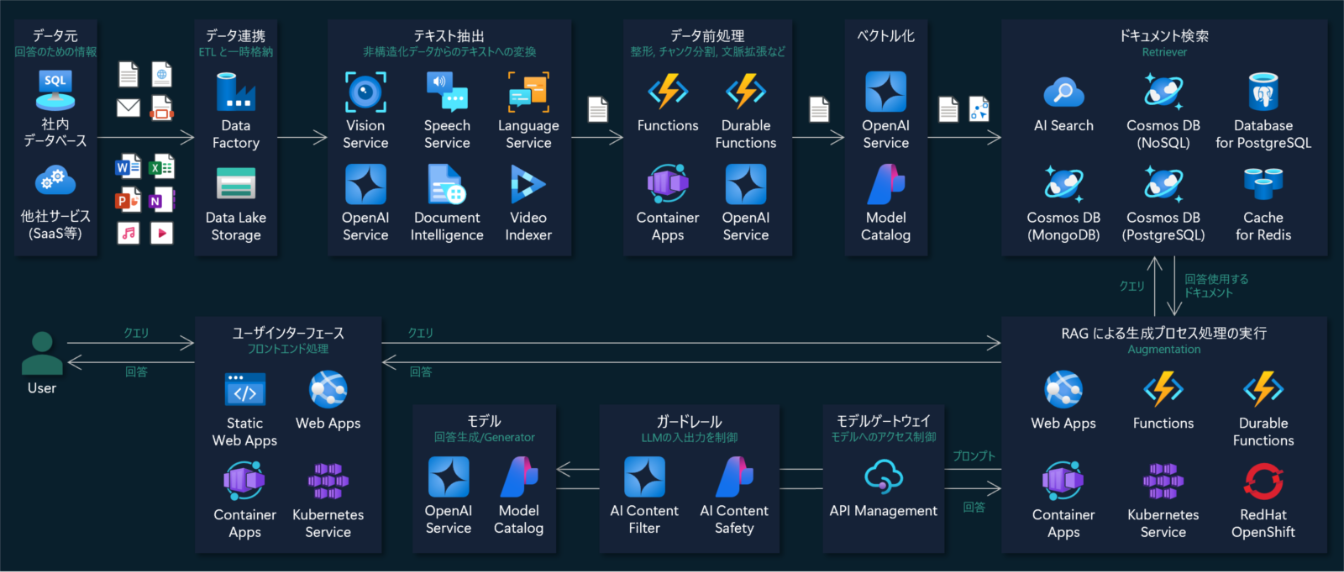
Task: Select the フロントエンド処理 subtitle
Action: 287,350
